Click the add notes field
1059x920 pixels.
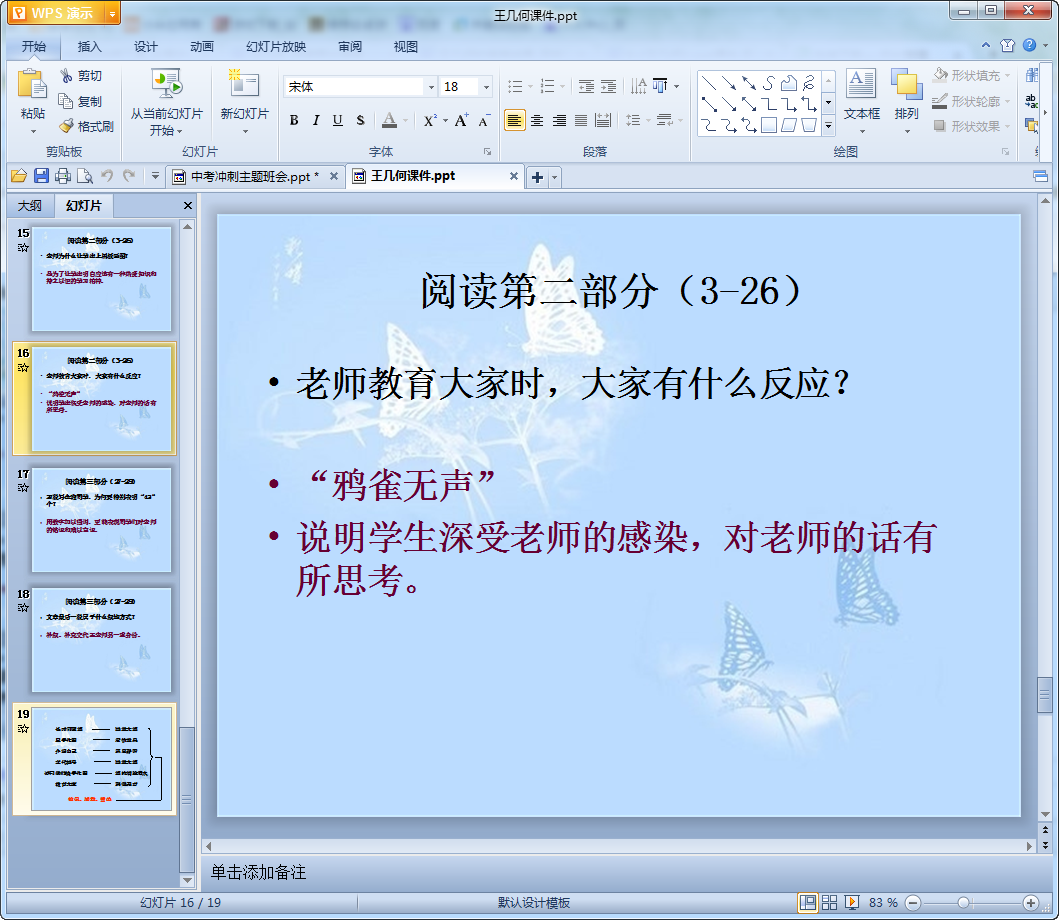(x=620, y=872)
